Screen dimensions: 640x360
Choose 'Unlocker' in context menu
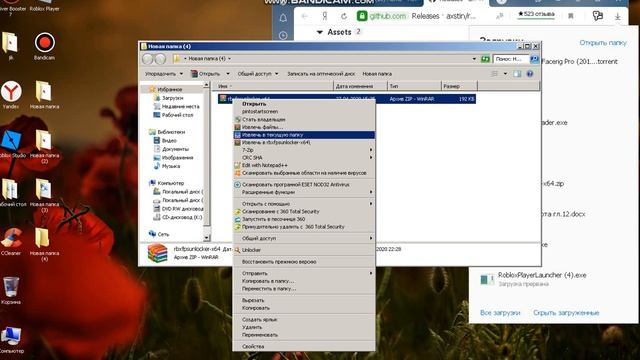click(304, 250)
